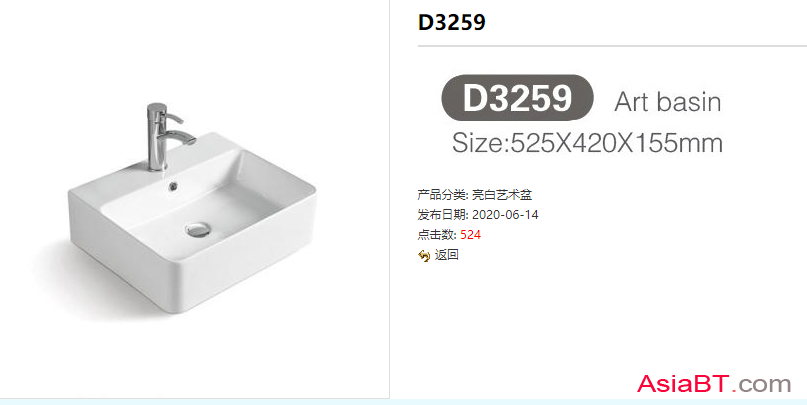Viewport: 807px width, 405px height.
Task: Click the yellow return arrow icon
Action: 424,256
